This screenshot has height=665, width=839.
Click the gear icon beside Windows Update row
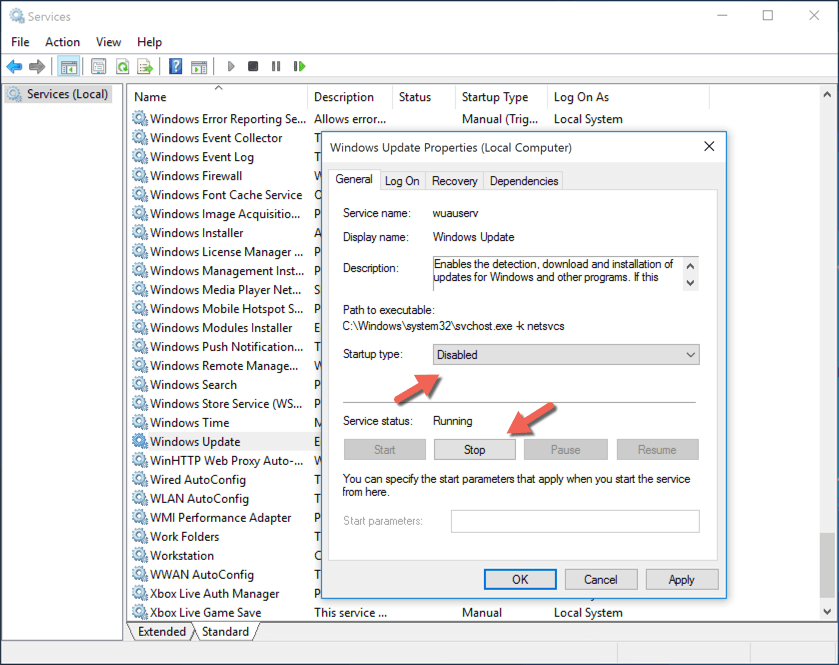pos(140,441)
